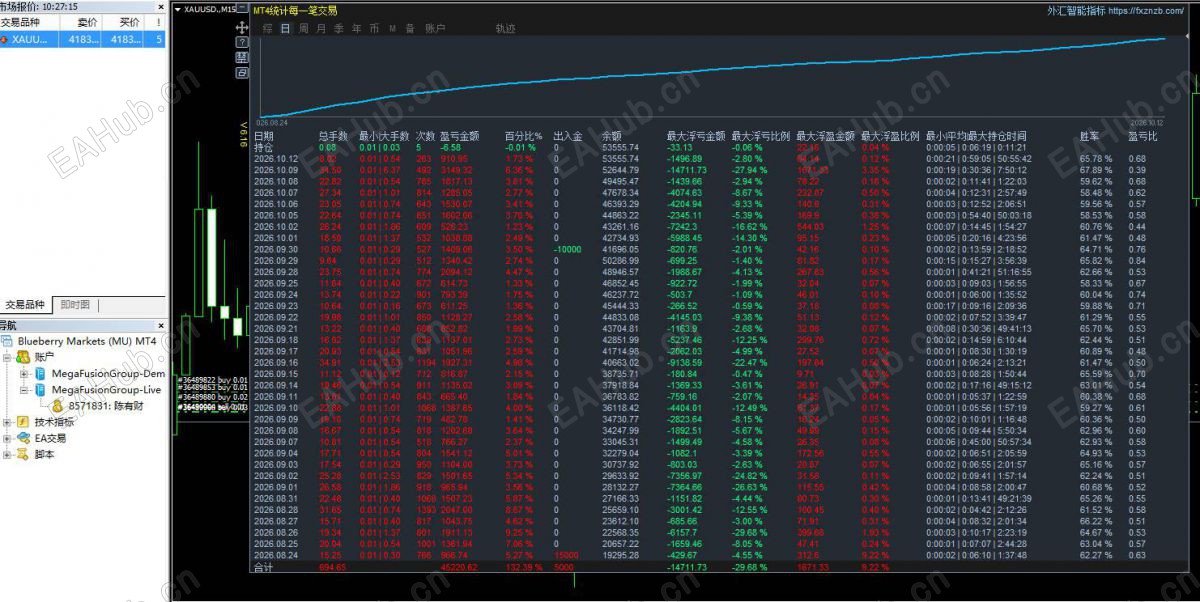This screenshot has height=602, width=1200.
Task: Click the MegaFusionGroup-Live server icon
Action: [x=41, y=389]
